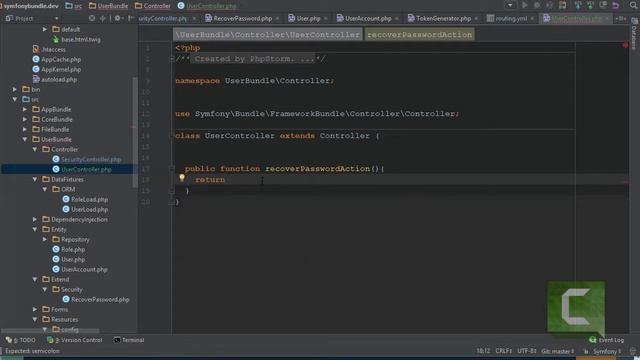Switch to SecurityController.php editor tab
The image size is (640, 360).
tap(162, 18)
